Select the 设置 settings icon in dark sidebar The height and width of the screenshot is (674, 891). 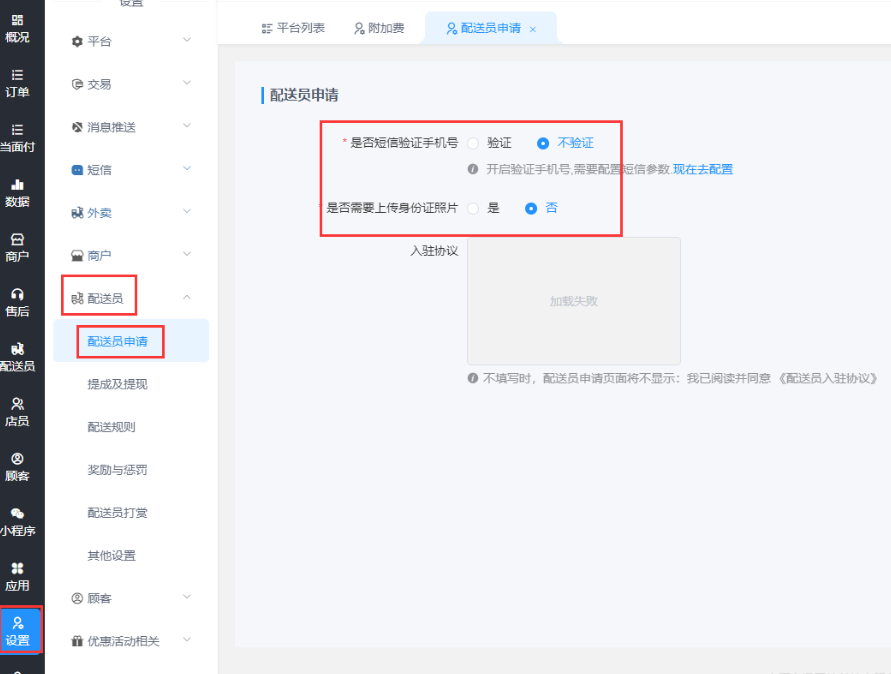click(18, 623)
